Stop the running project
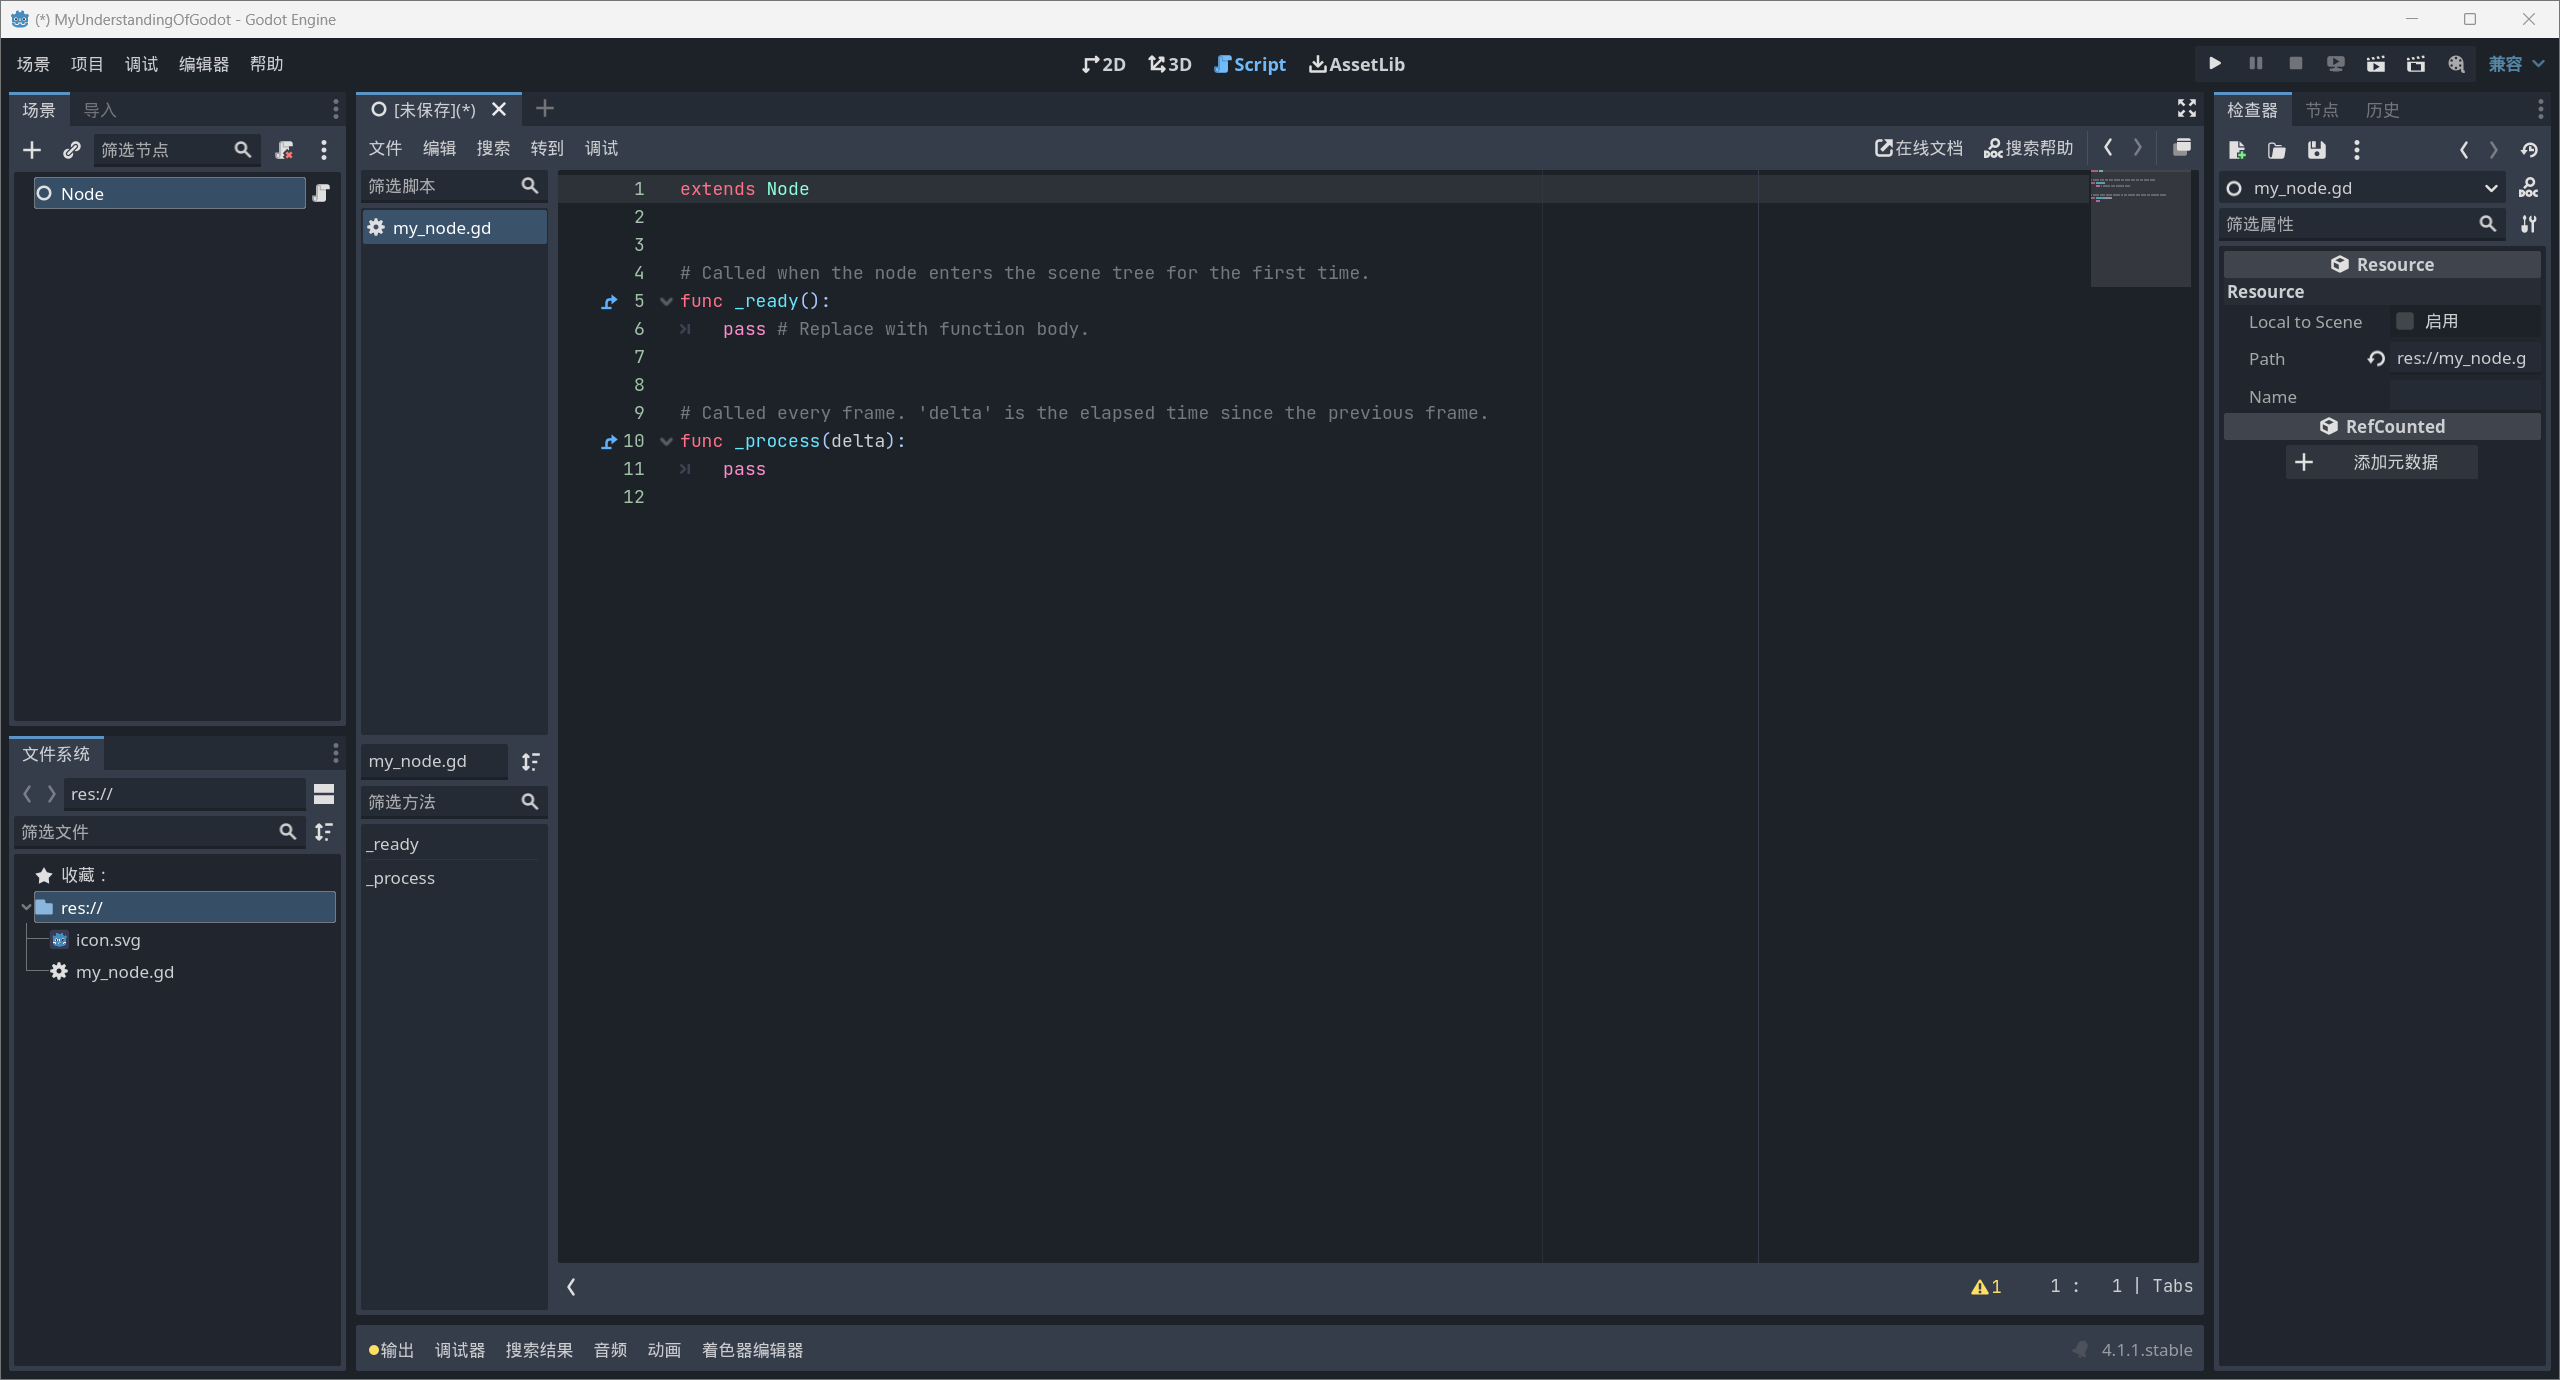This screenshot has height=1380, width=2560. click(x=2296, y=64)
